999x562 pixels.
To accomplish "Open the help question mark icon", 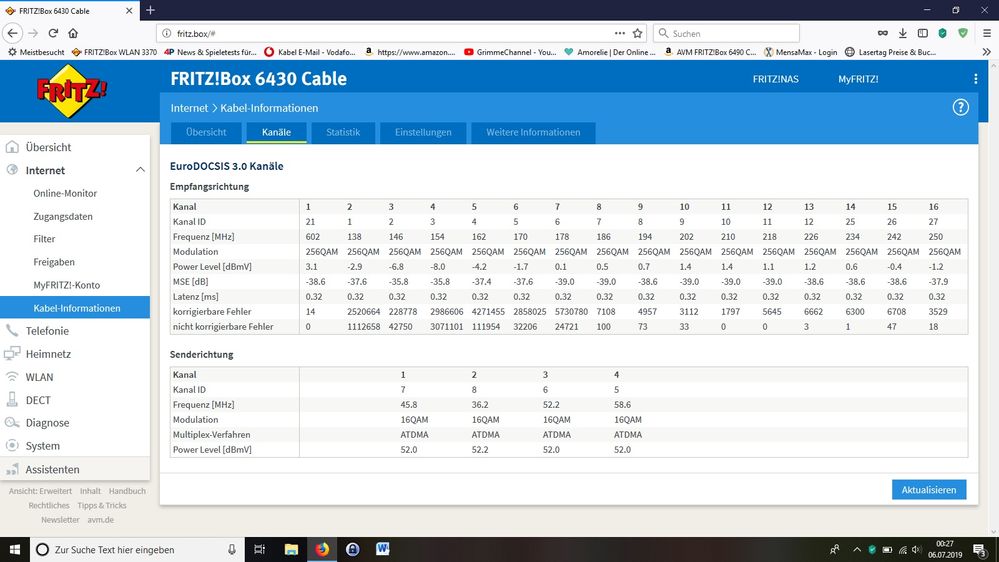I will pyautogui.click(x=960, y=108).
